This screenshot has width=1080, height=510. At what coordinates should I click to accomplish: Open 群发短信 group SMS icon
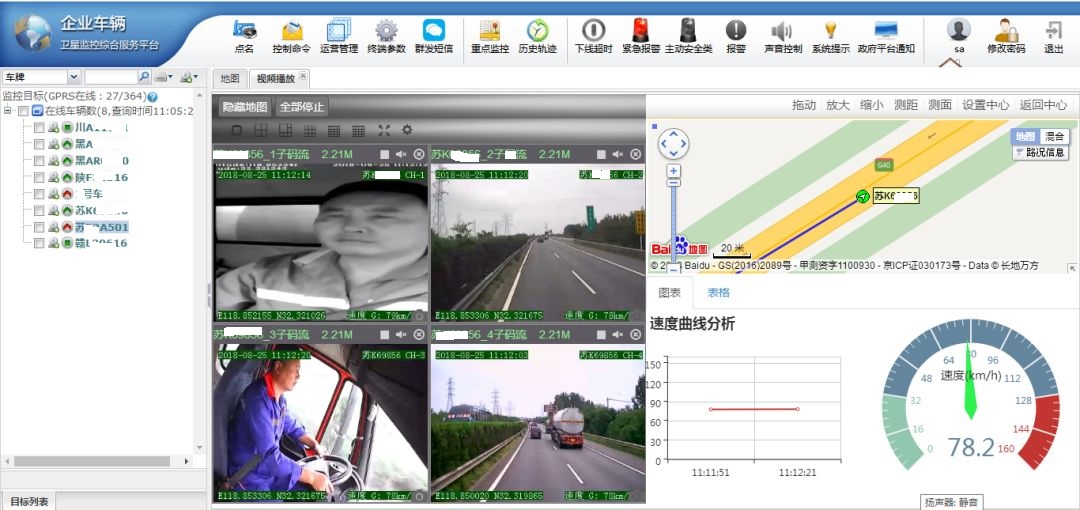tap(433, 36)
